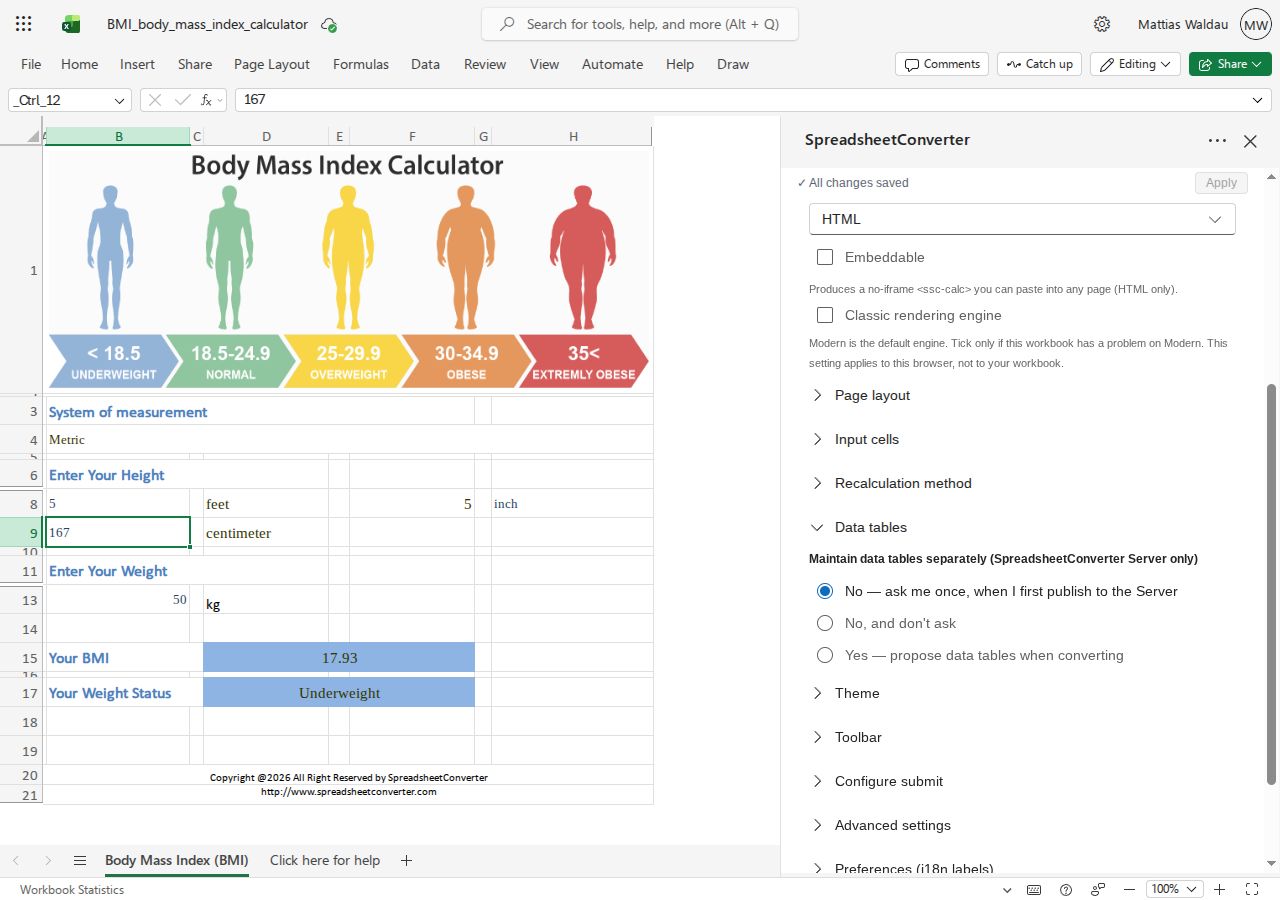
Task: Open the MW account avatar
Action: point(1255,24)
